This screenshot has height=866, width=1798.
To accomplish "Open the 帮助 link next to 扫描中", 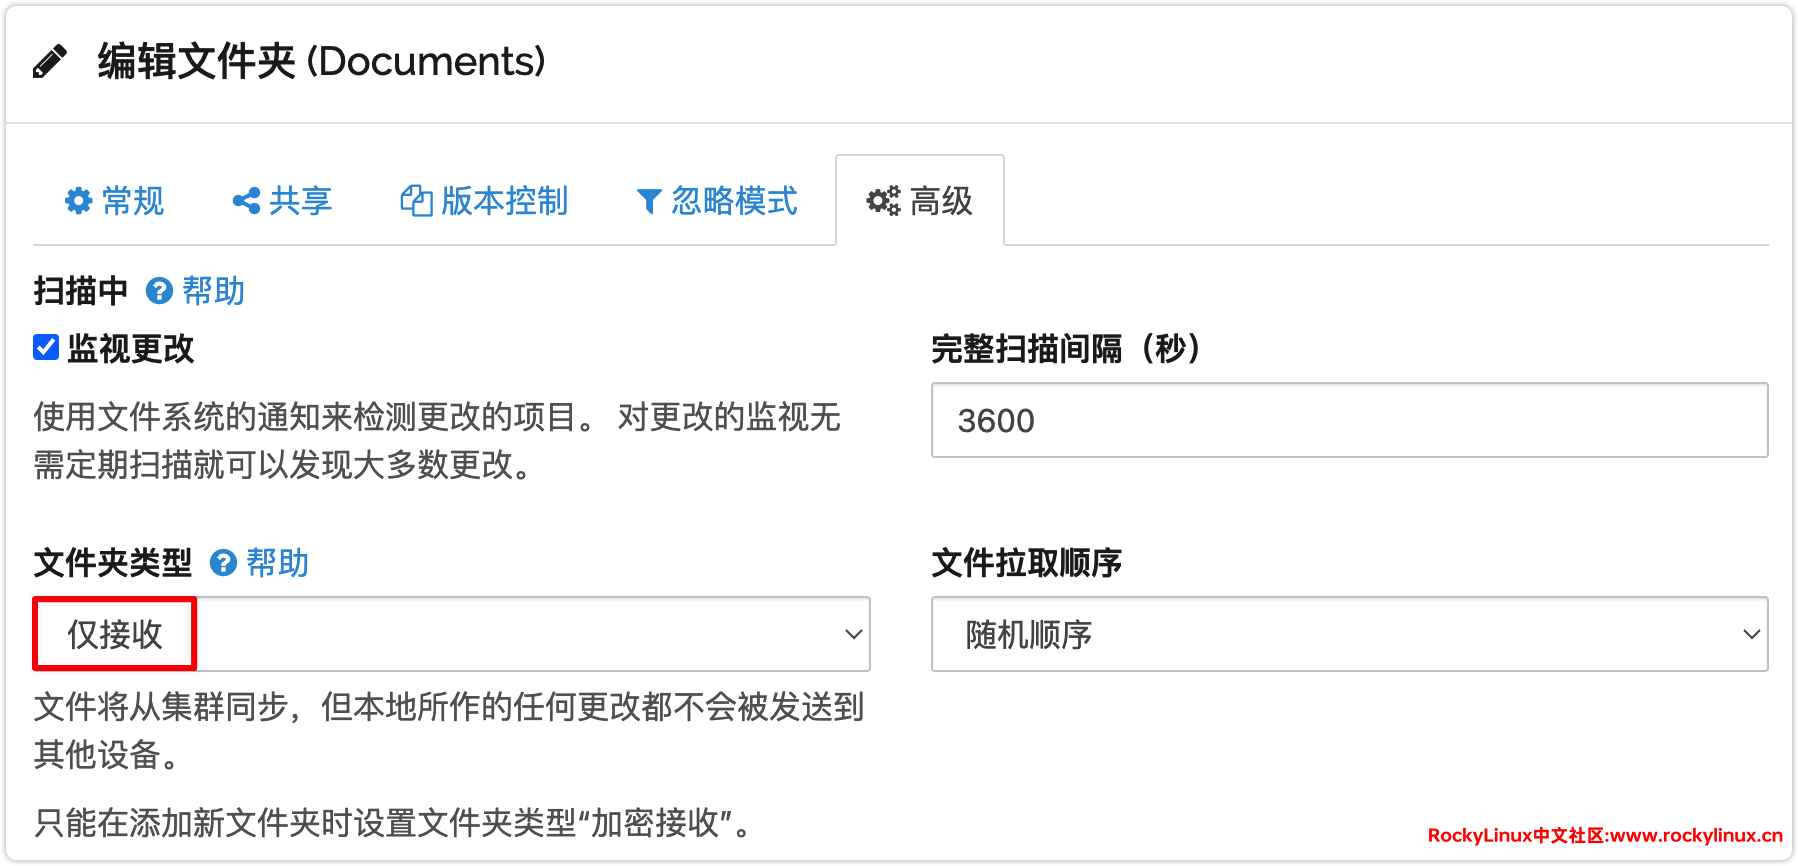I will 213,291.
